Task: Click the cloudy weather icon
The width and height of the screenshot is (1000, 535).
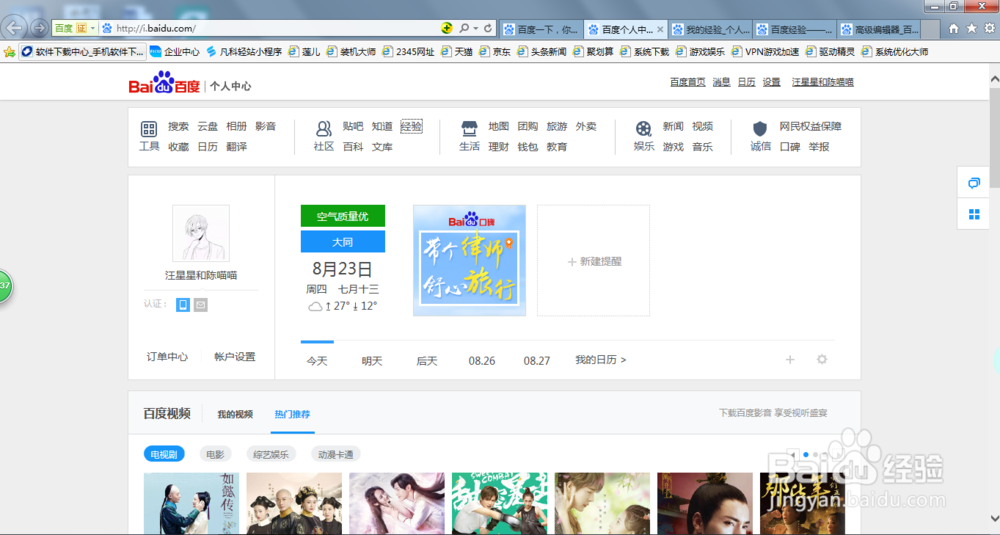Action: (315, 306)
